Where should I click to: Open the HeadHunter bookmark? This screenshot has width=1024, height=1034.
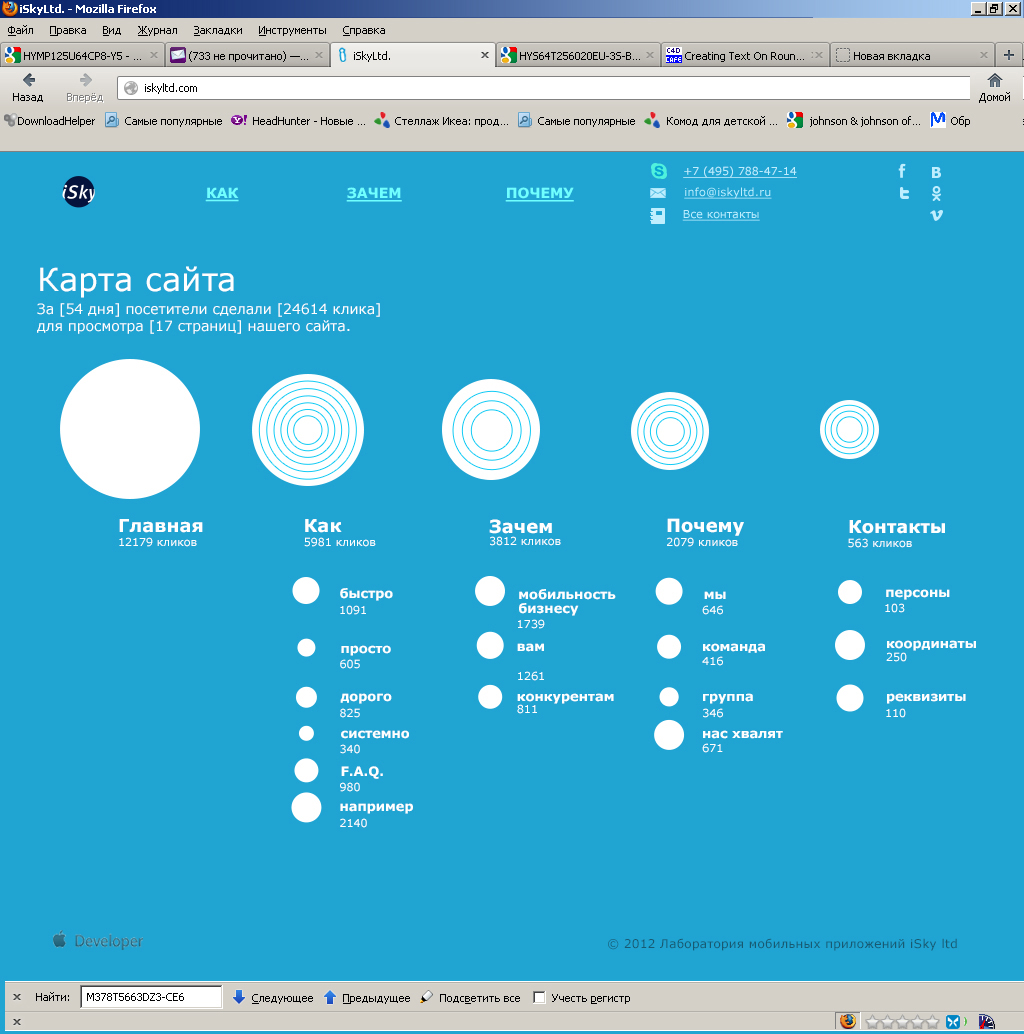299,121
